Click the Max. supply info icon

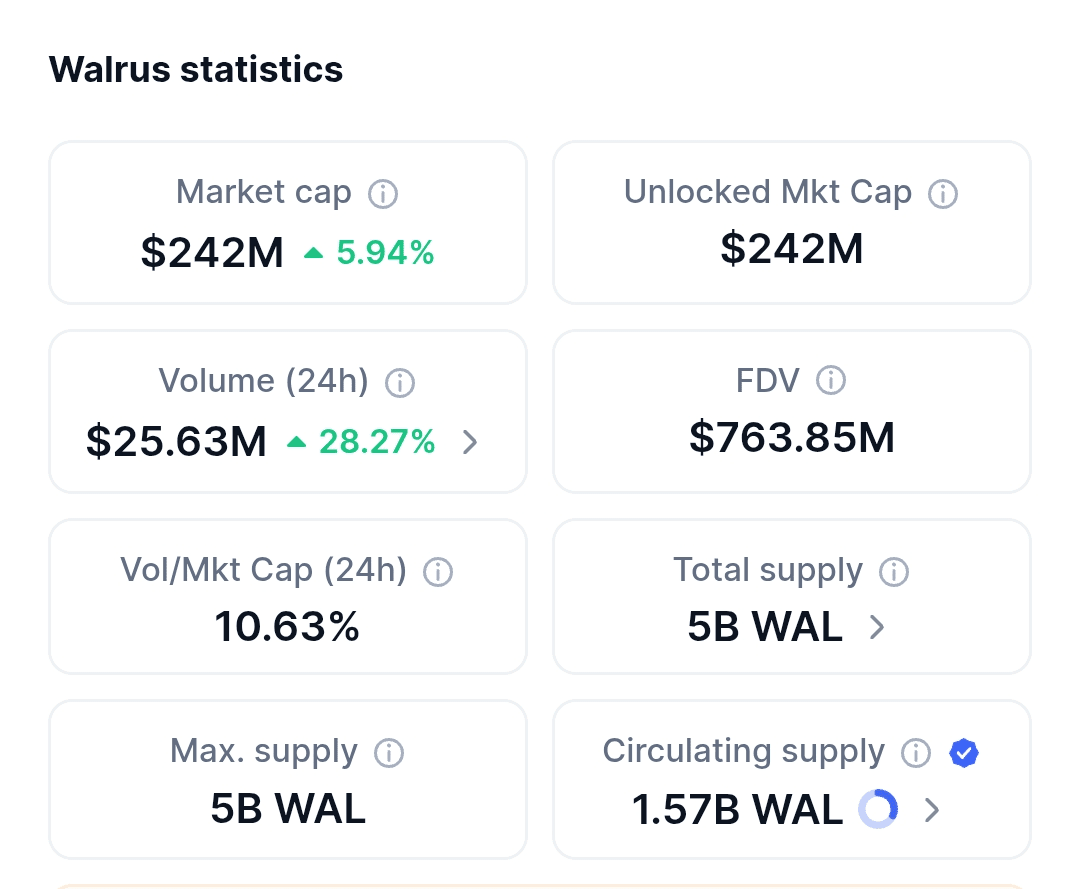388,752
